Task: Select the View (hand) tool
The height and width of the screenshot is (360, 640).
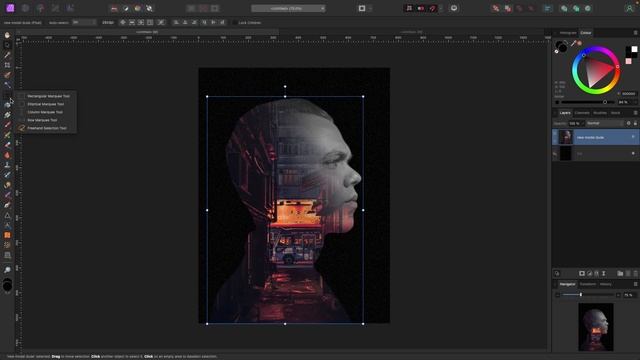Action: coord(7,35)
